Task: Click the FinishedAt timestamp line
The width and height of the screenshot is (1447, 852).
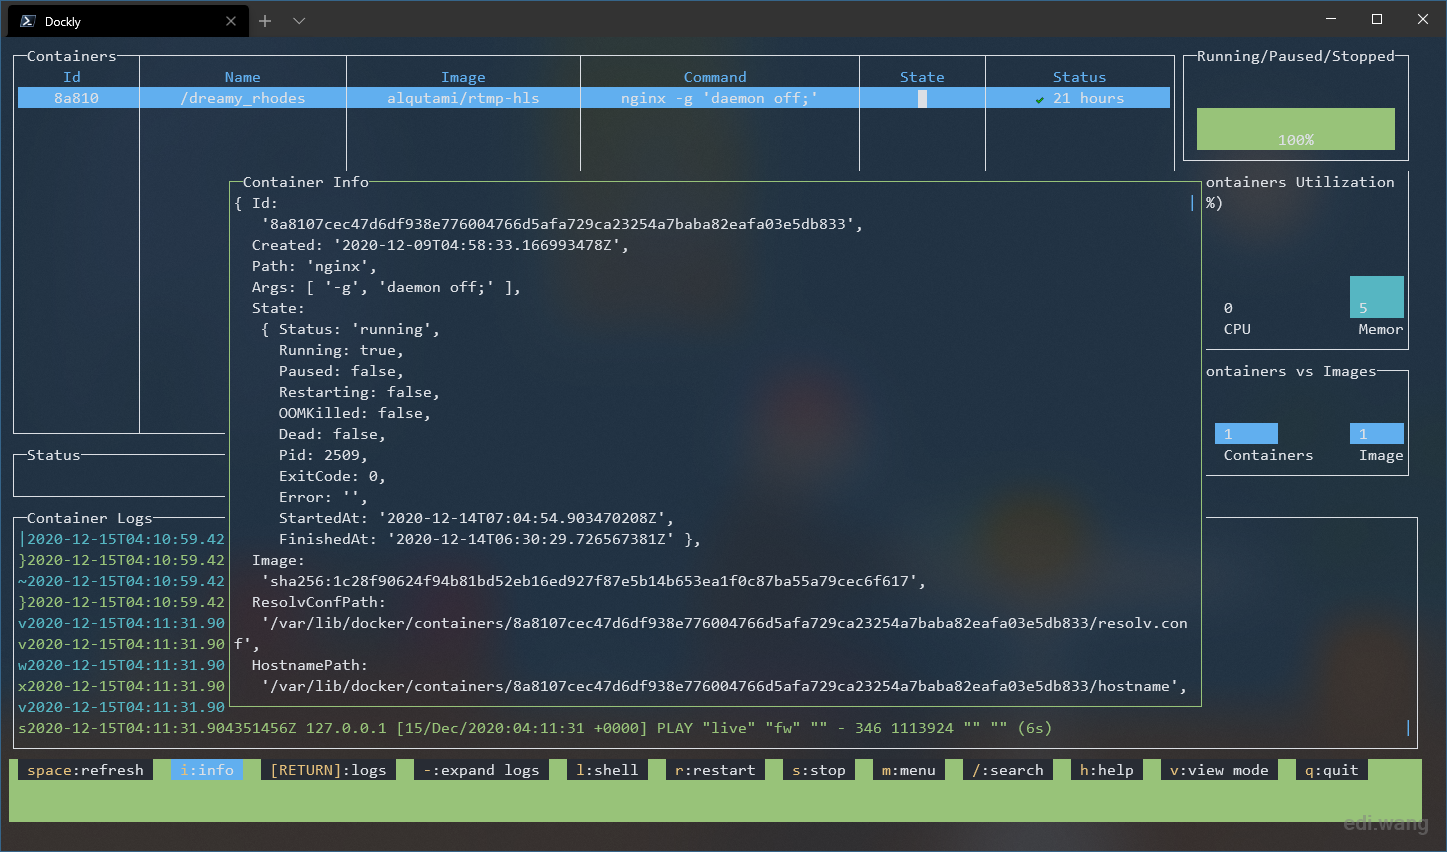Action: (x=489, y=539)
